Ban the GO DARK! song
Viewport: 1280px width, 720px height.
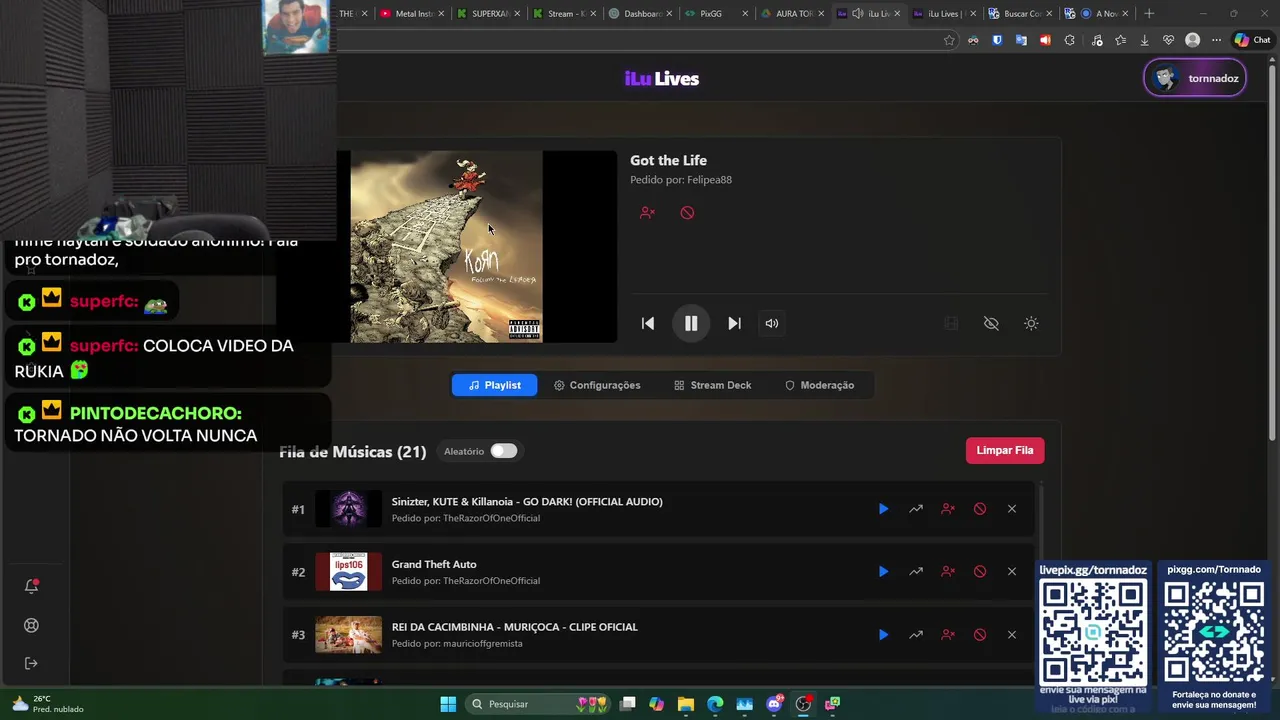980,509
